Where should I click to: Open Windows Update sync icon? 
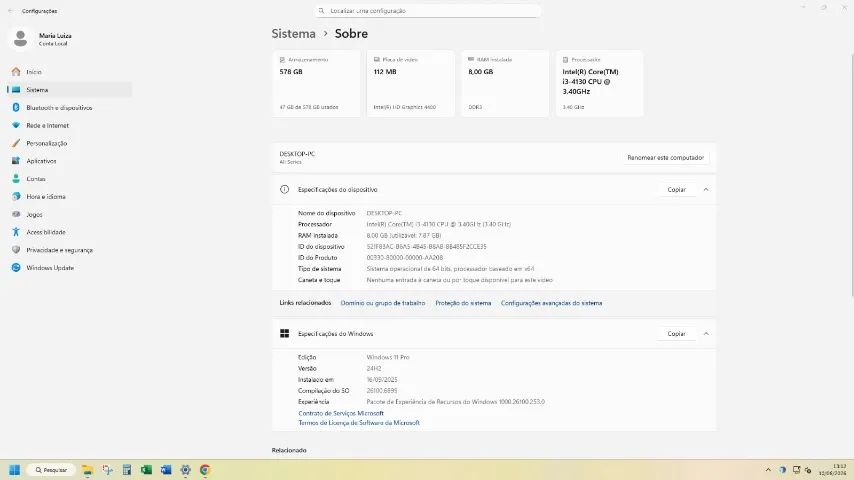click(16, 268)
